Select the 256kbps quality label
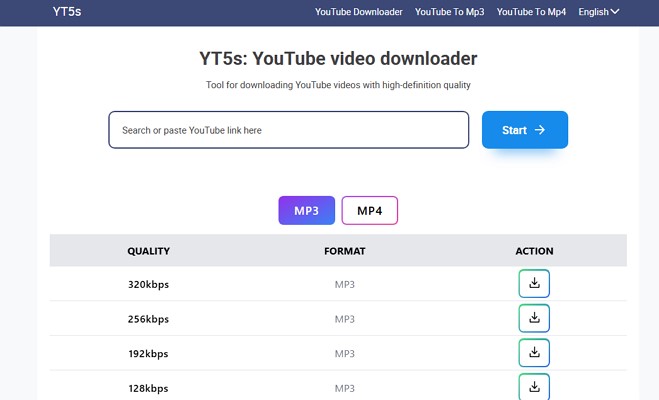 148,319
